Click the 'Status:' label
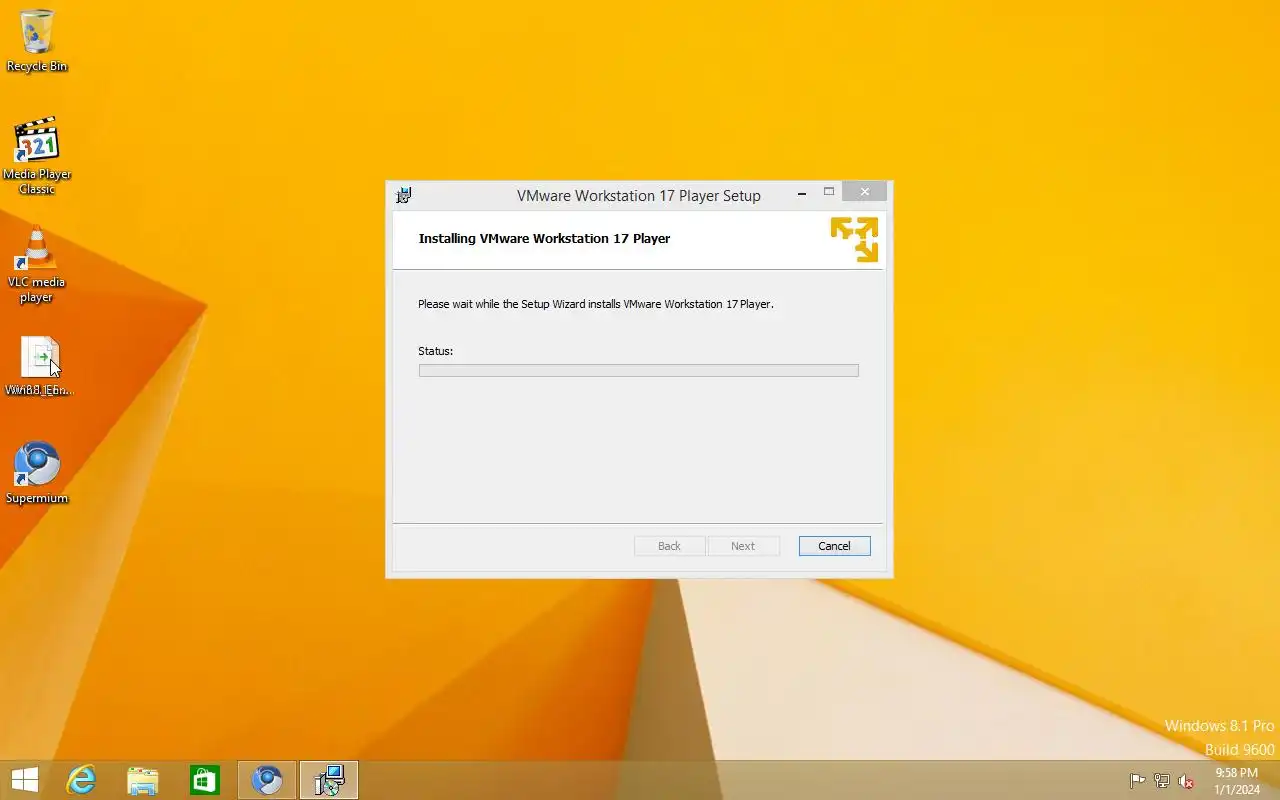The width and height of the screenshot is (1280, 800). 435,351
